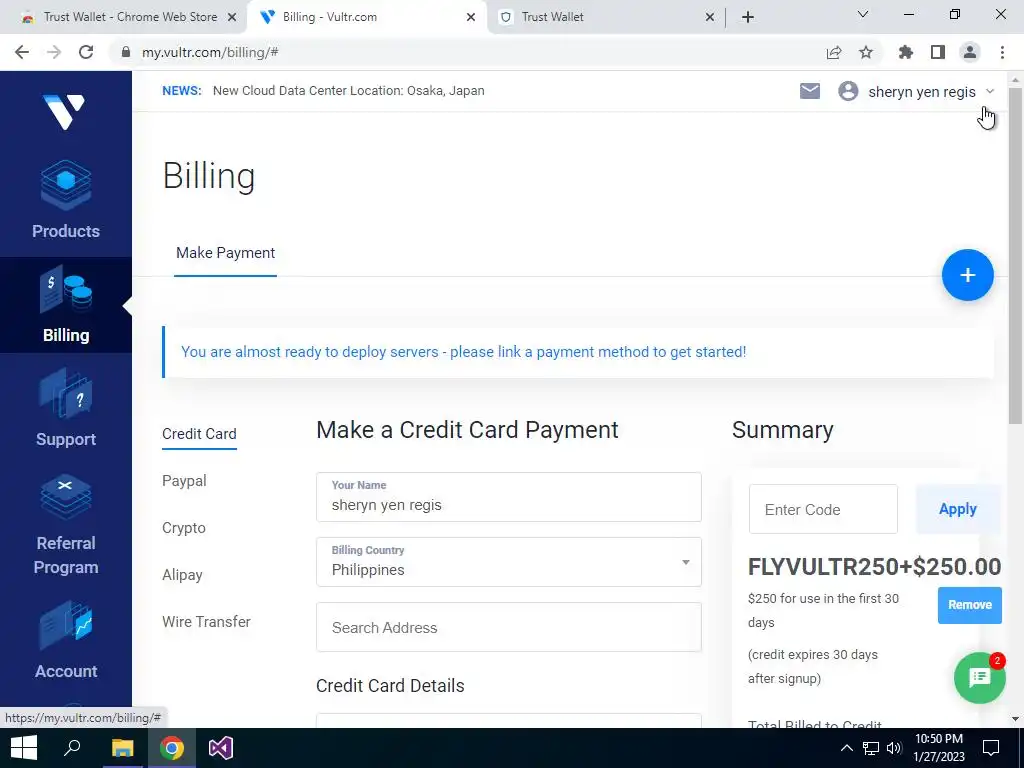Open the Referral Program section
Viewport: 1024px width, 768px height.
coord(66,524)
